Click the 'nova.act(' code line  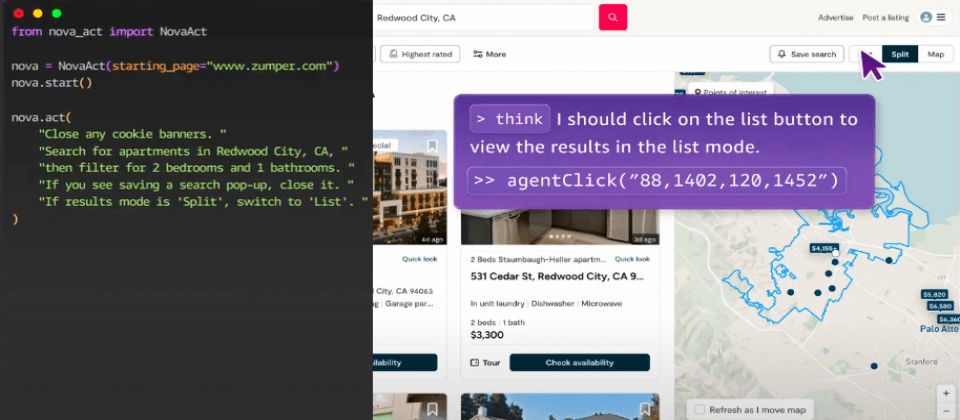point(41,116)
